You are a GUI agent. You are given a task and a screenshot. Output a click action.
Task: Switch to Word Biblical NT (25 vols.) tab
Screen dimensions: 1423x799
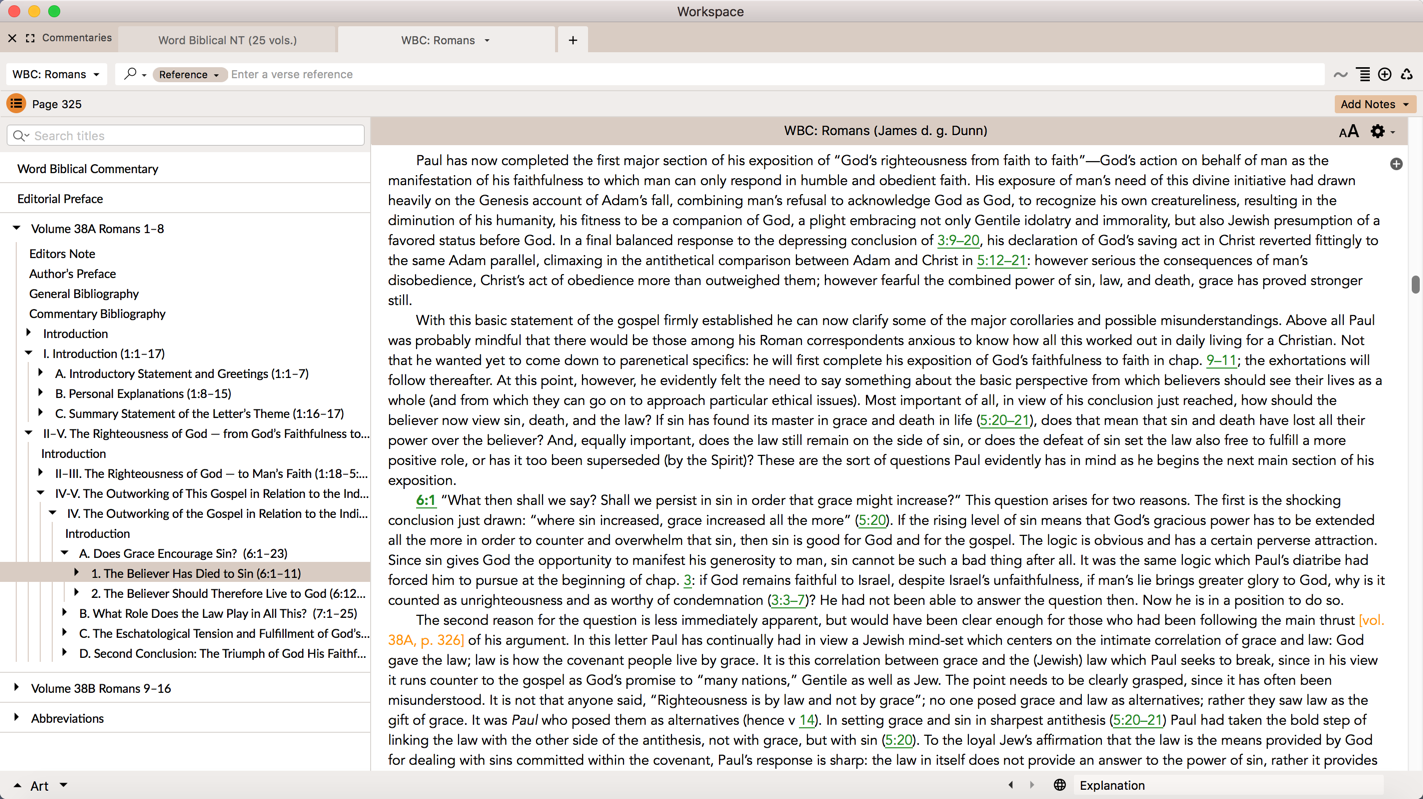(227, 40)
